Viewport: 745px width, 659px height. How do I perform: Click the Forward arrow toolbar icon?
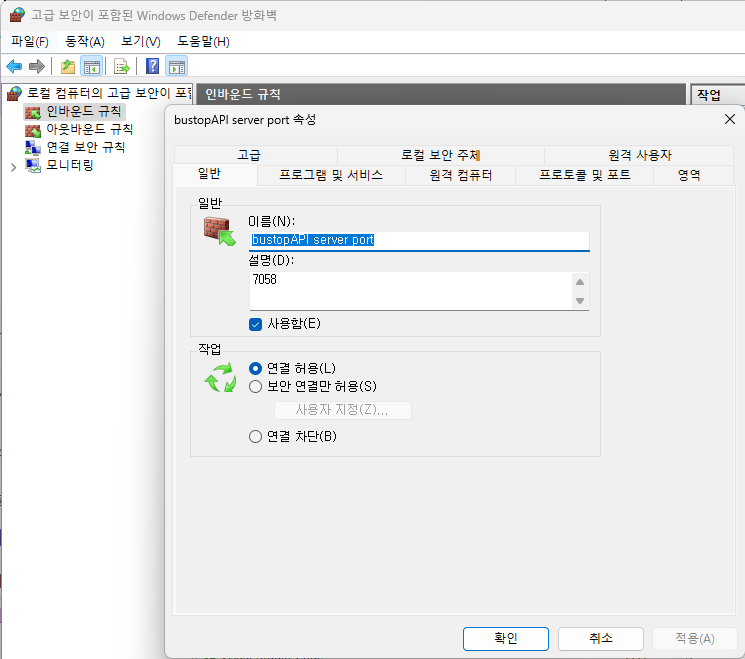click(x=37, y=67)
